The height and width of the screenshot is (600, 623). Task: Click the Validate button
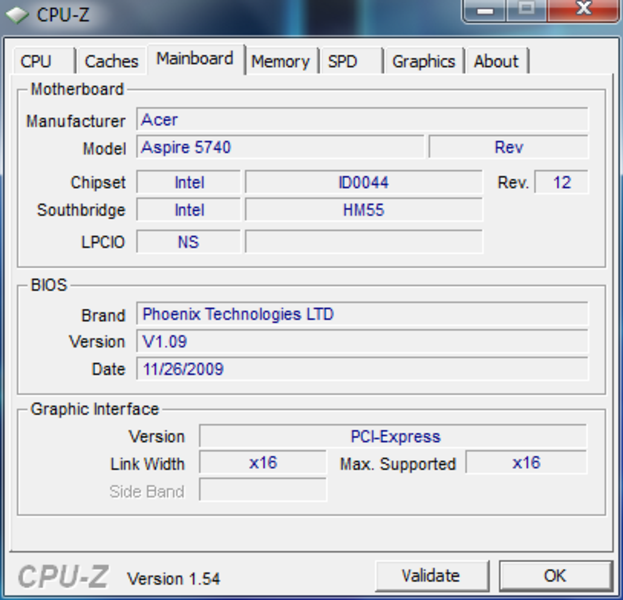pyautogui.click(x=431, y=575)
